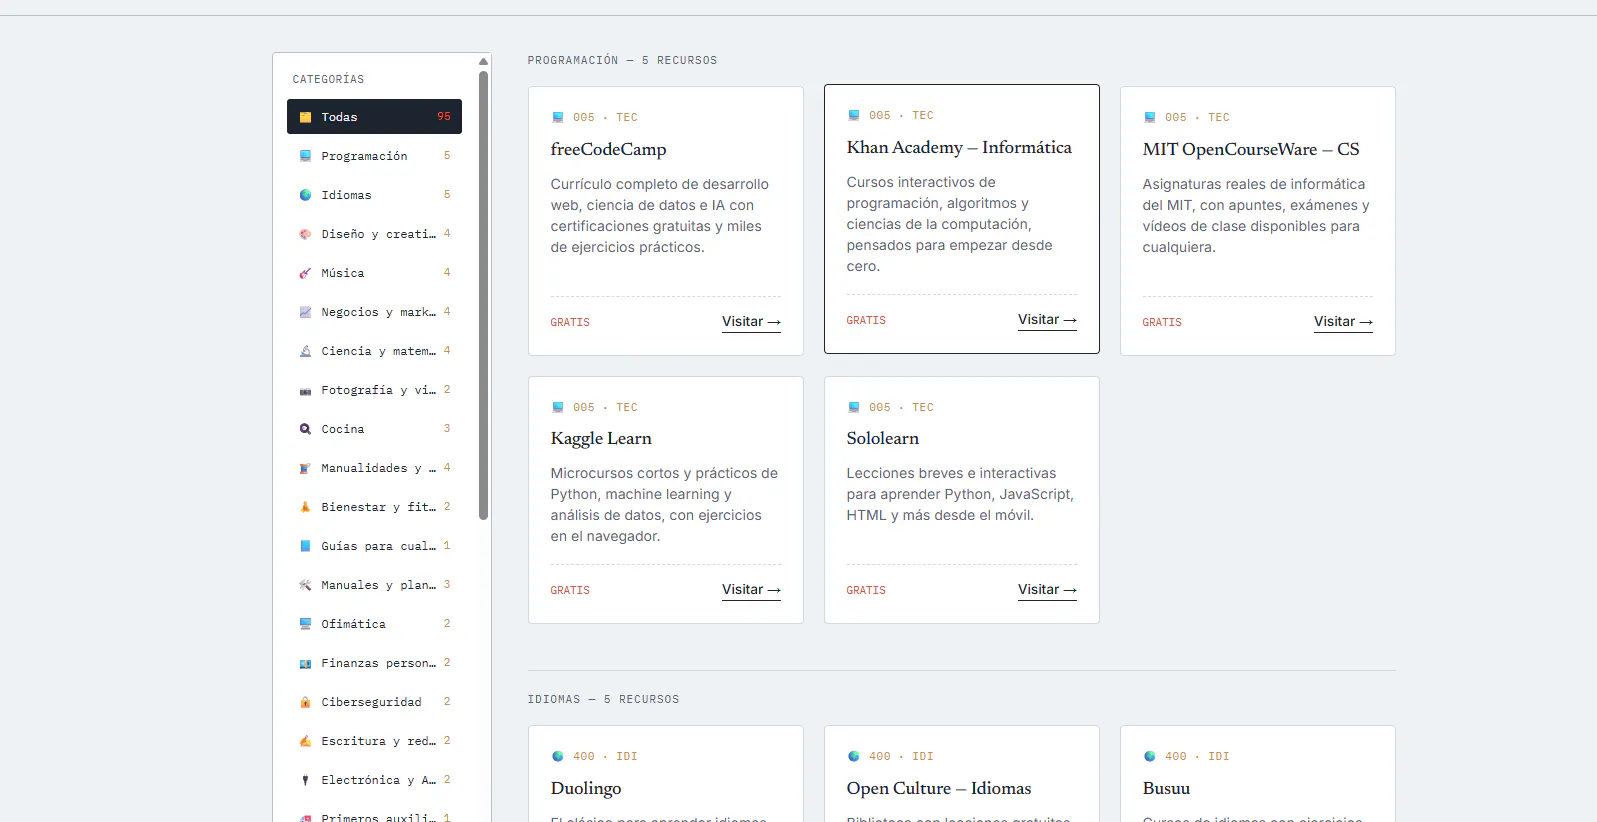Click the computer icon on freeCodeCamp card

click(558, 117)
